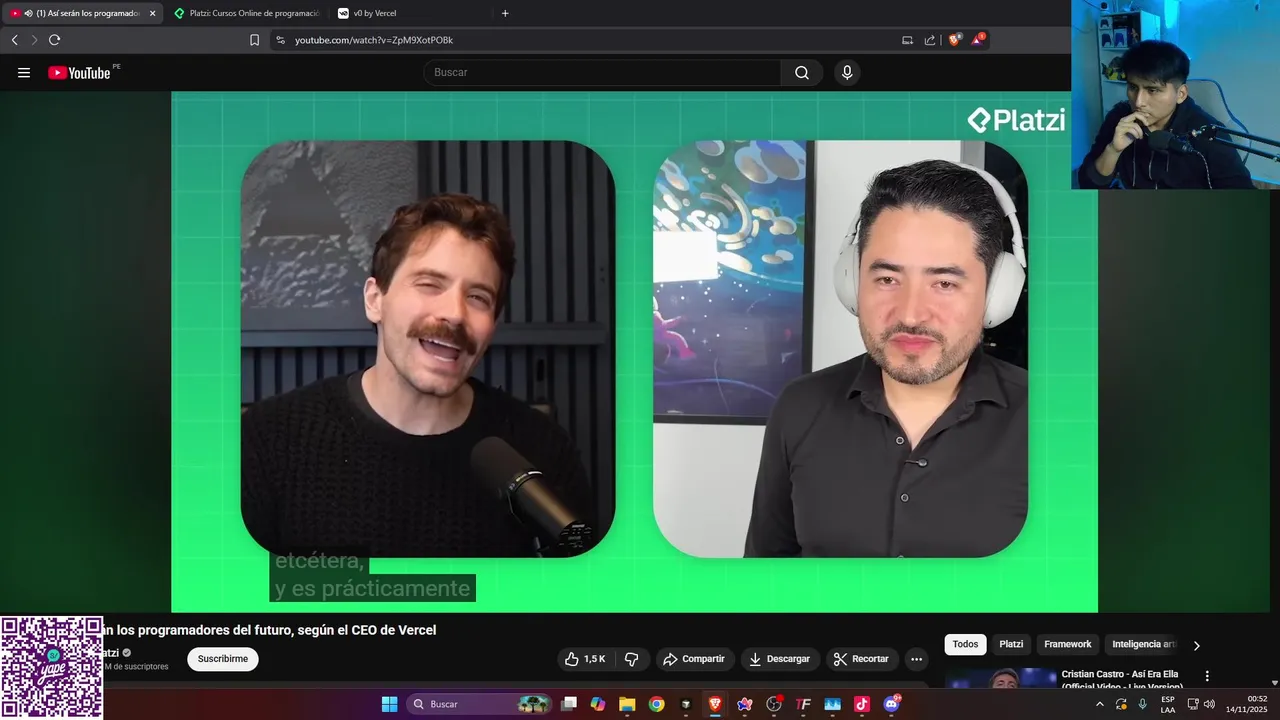Screen dimensions: 1280x720
Task: Select the Framework filter chip
Action: [x=1067, y=644]
